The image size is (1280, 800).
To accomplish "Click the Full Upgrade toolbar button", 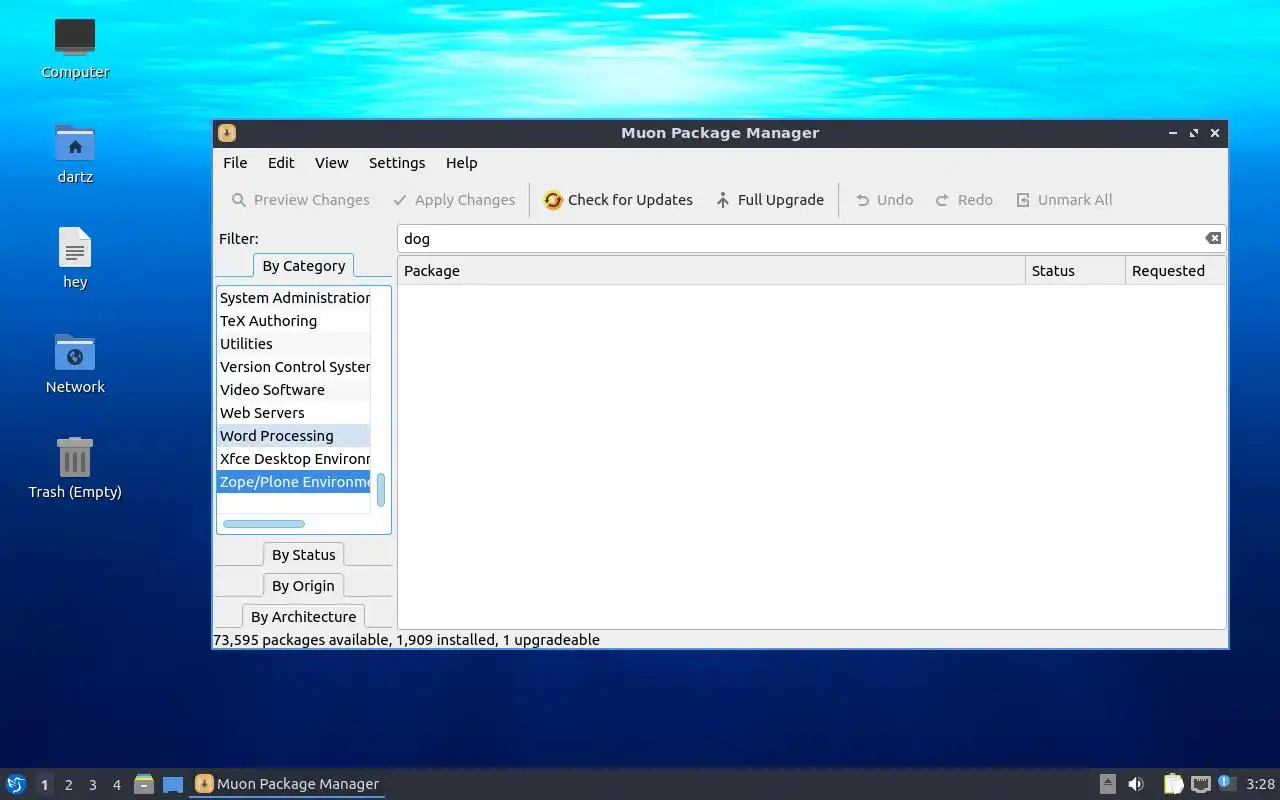I will coord(770,200).
